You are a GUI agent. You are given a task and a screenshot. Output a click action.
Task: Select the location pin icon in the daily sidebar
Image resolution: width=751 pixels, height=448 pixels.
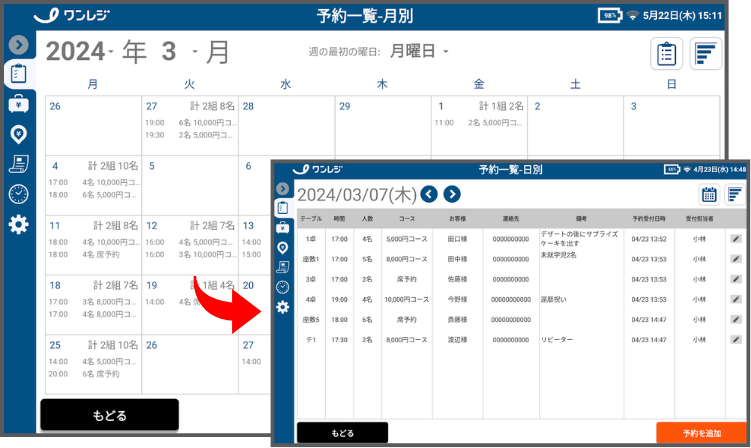[283, 247]
